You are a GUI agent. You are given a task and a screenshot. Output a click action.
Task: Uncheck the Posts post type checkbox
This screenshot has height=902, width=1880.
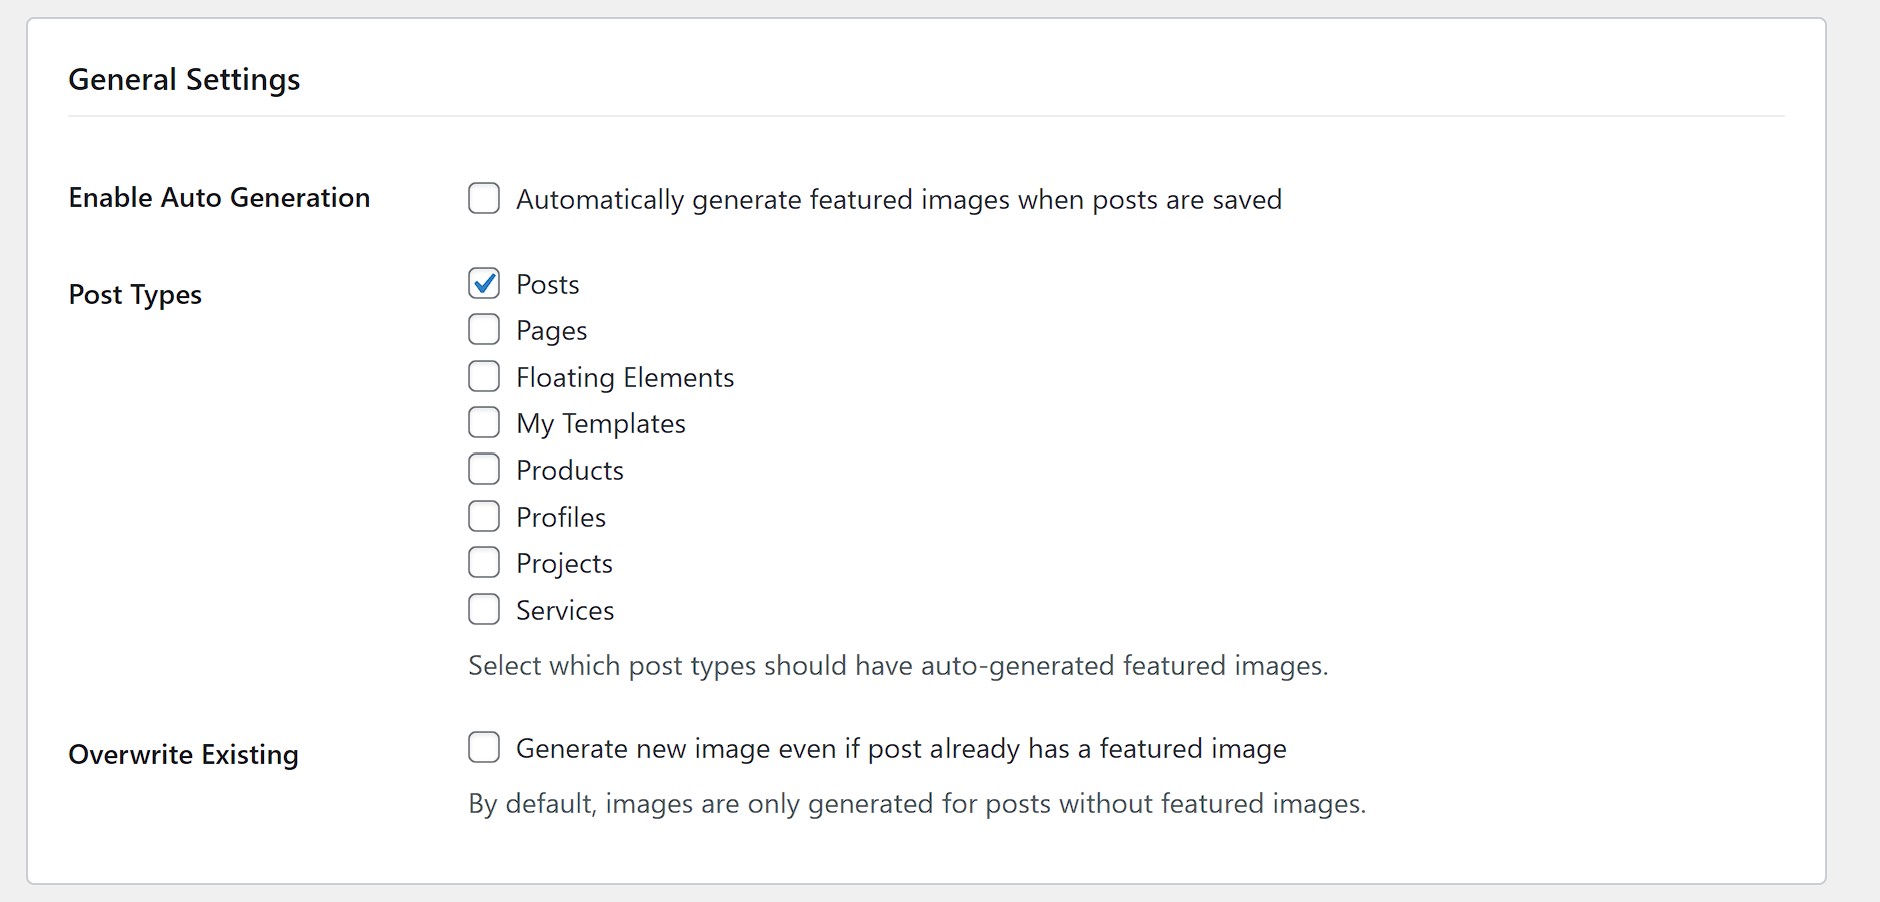(484, 284)
